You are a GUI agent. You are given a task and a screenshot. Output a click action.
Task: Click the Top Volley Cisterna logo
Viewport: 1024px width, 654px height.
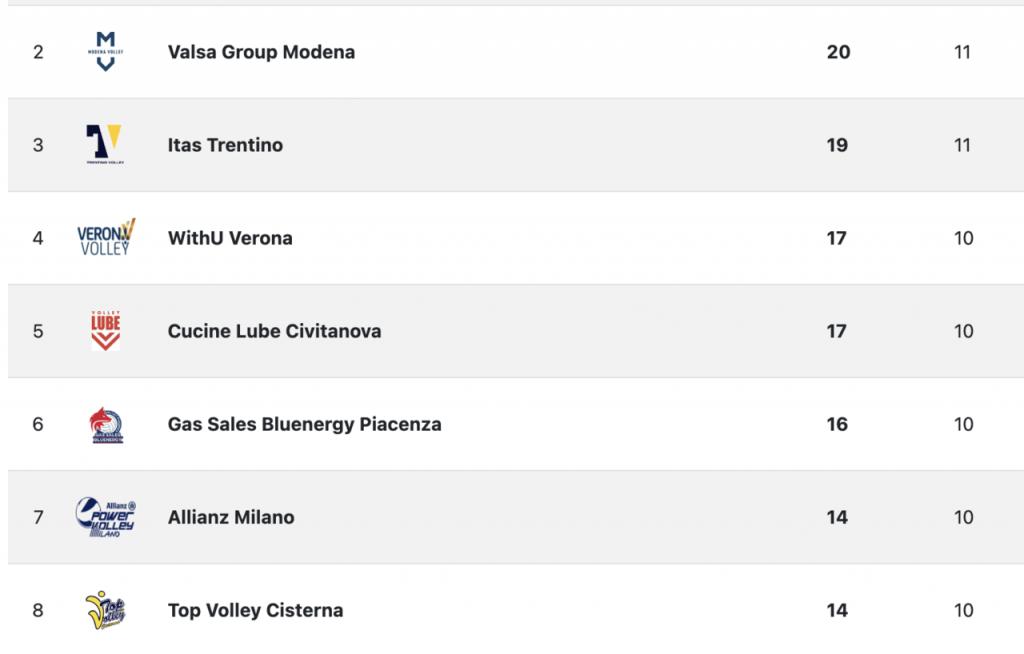105,610
